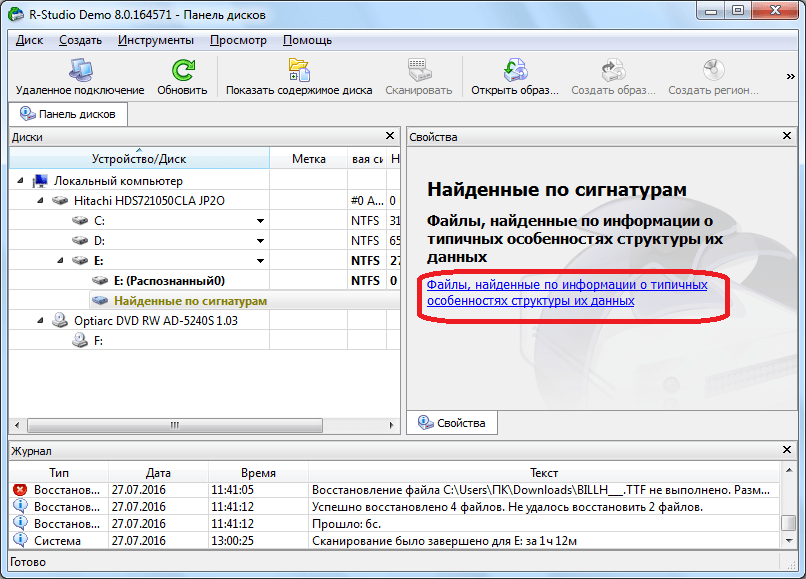Click the red error icon in first log row
This screenshot has height=579, width=806.
point(20,490)
